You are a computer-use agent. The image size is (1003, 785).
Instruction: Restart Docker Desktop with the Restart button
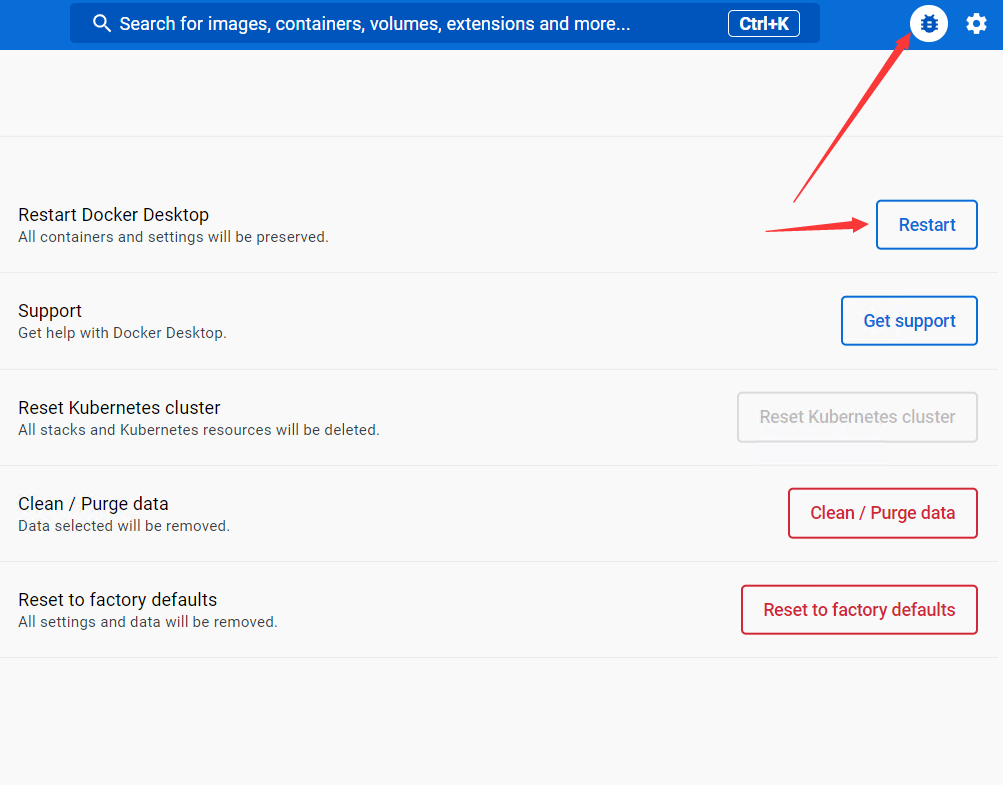(927, 225)
